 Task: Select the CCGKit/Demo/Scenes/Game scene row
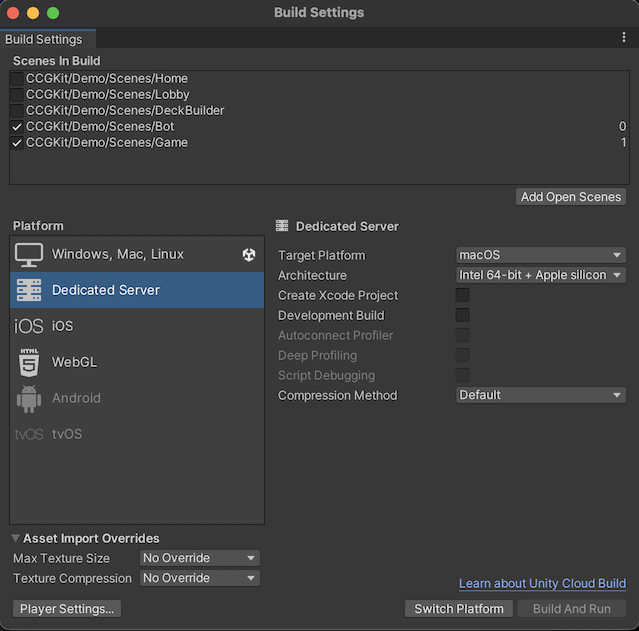tap(320, 143)
